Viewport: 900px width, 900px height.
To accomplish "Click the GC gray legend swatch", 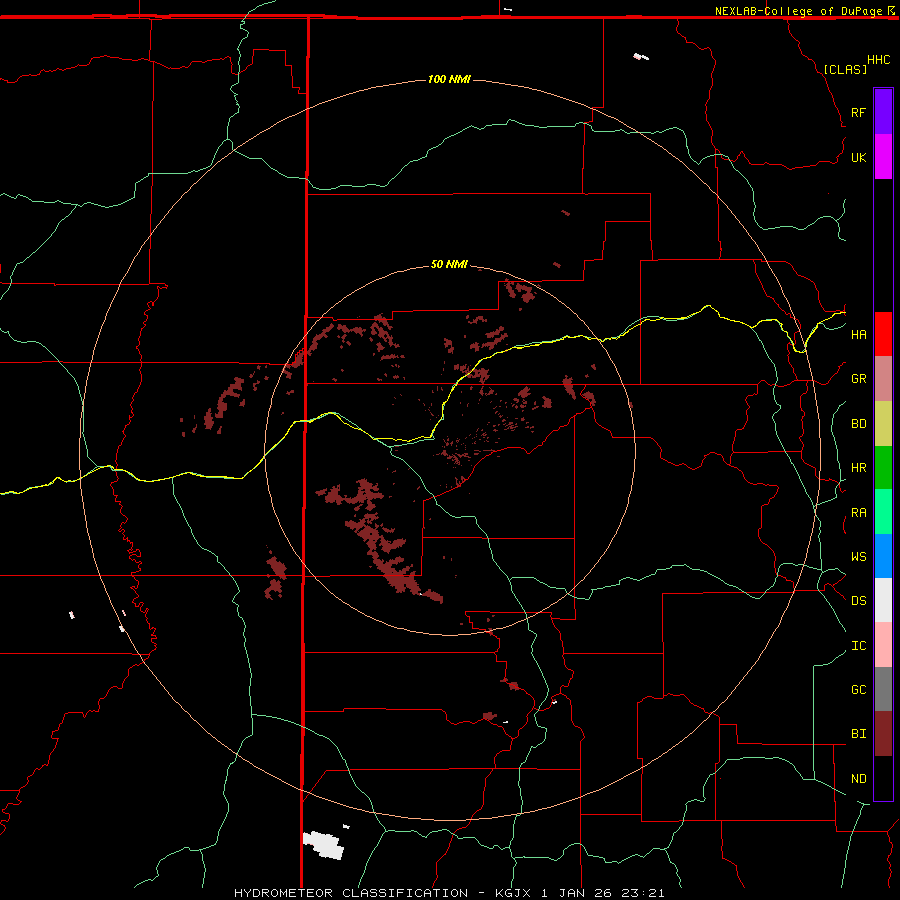I will point(883,689).
